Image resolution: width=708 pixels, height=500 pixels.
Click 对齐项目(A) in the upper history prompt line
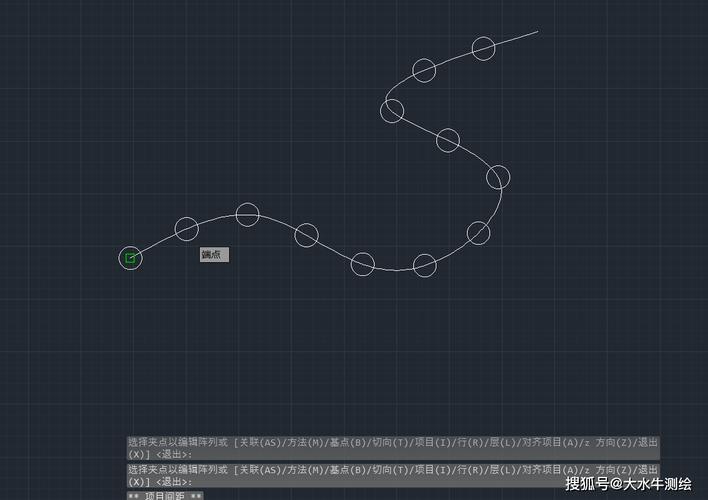[x=550, y=443]
